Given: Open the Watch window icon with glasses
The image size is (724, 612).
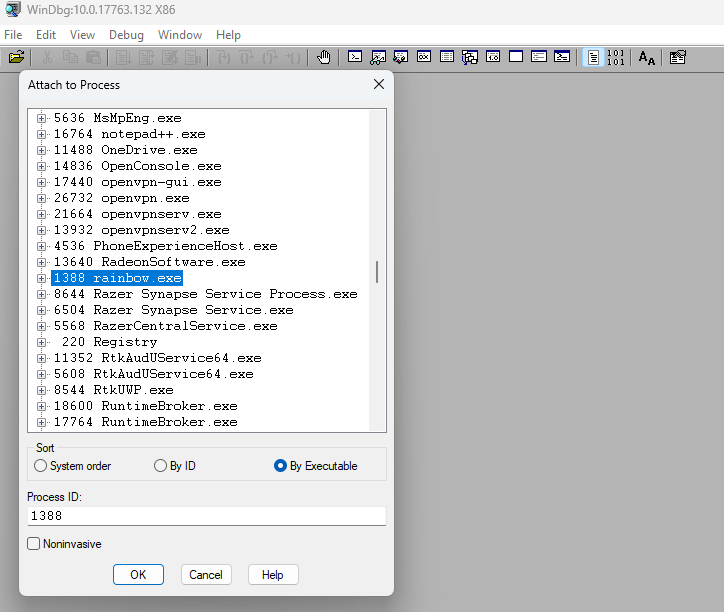Looking at the screenshot, I should pyautogui.click(x=378, y=57).
